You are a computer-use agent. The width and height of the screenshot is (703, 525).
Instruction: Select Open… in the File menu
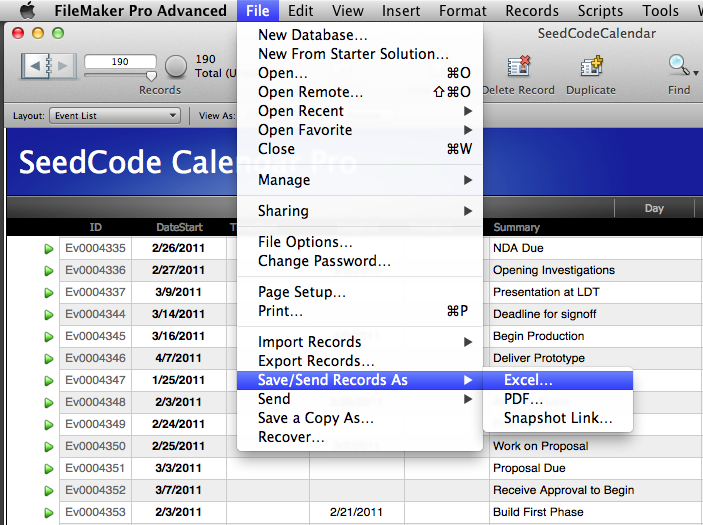pyautogui.click(x=360, y=73)
